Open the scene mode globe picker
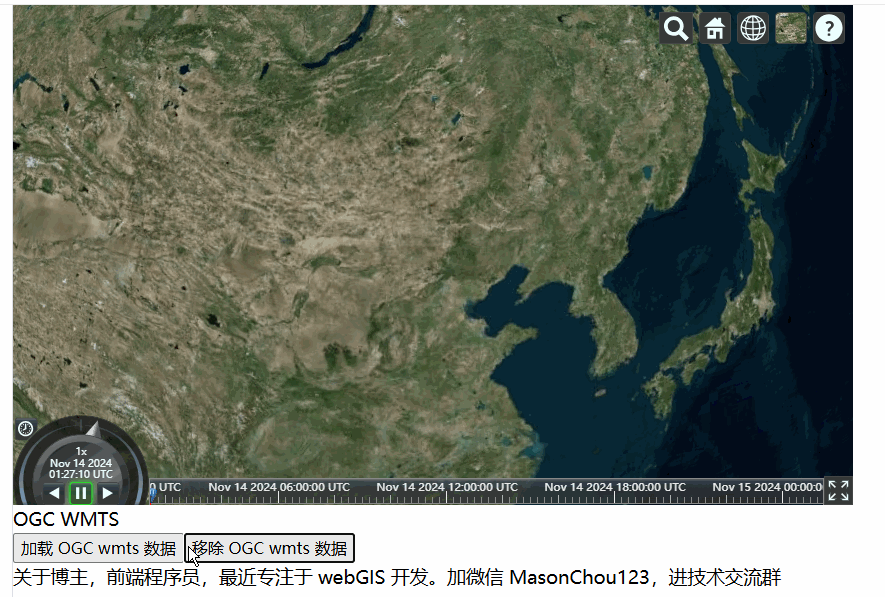 coord(753,28)
